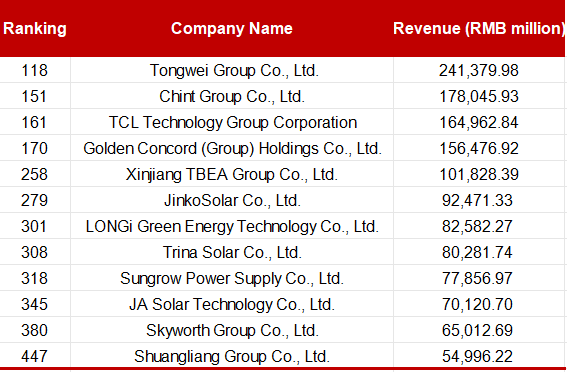Image resolution: width=567 pixels, height=372 pixels.
Task: Click the Ranking column header
Action: coord(35,29)
